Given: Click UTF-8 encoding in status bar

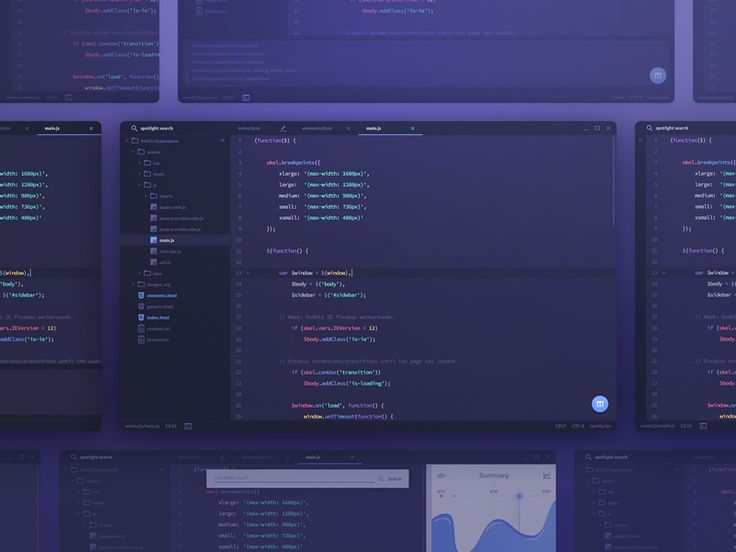Looking at the screenshot, I should [x=578, y=426].
